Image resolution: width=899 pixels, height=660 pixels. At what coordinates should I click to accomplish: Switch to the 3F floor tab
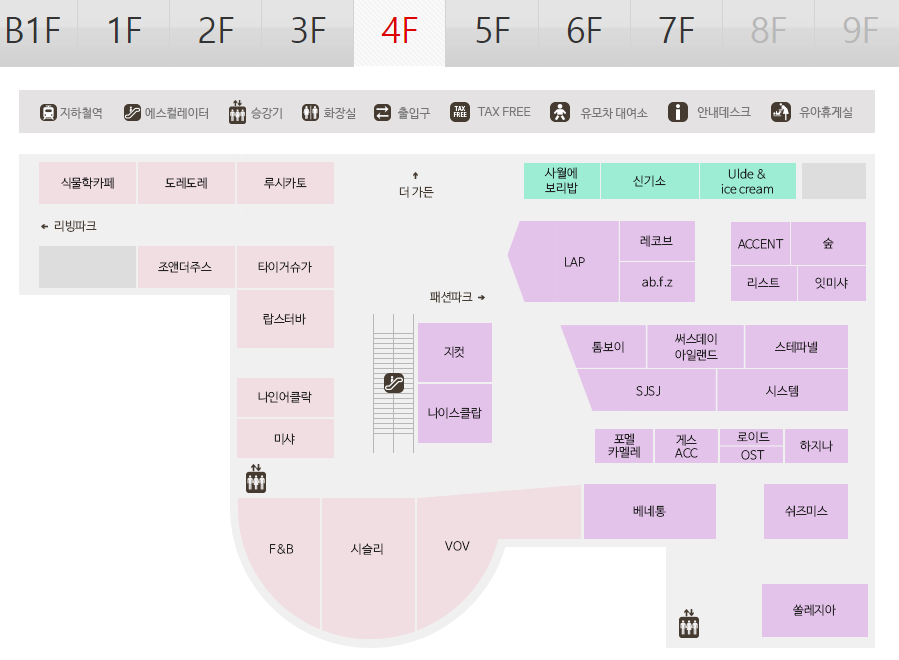pyautogui.click(x=308, y=32)
